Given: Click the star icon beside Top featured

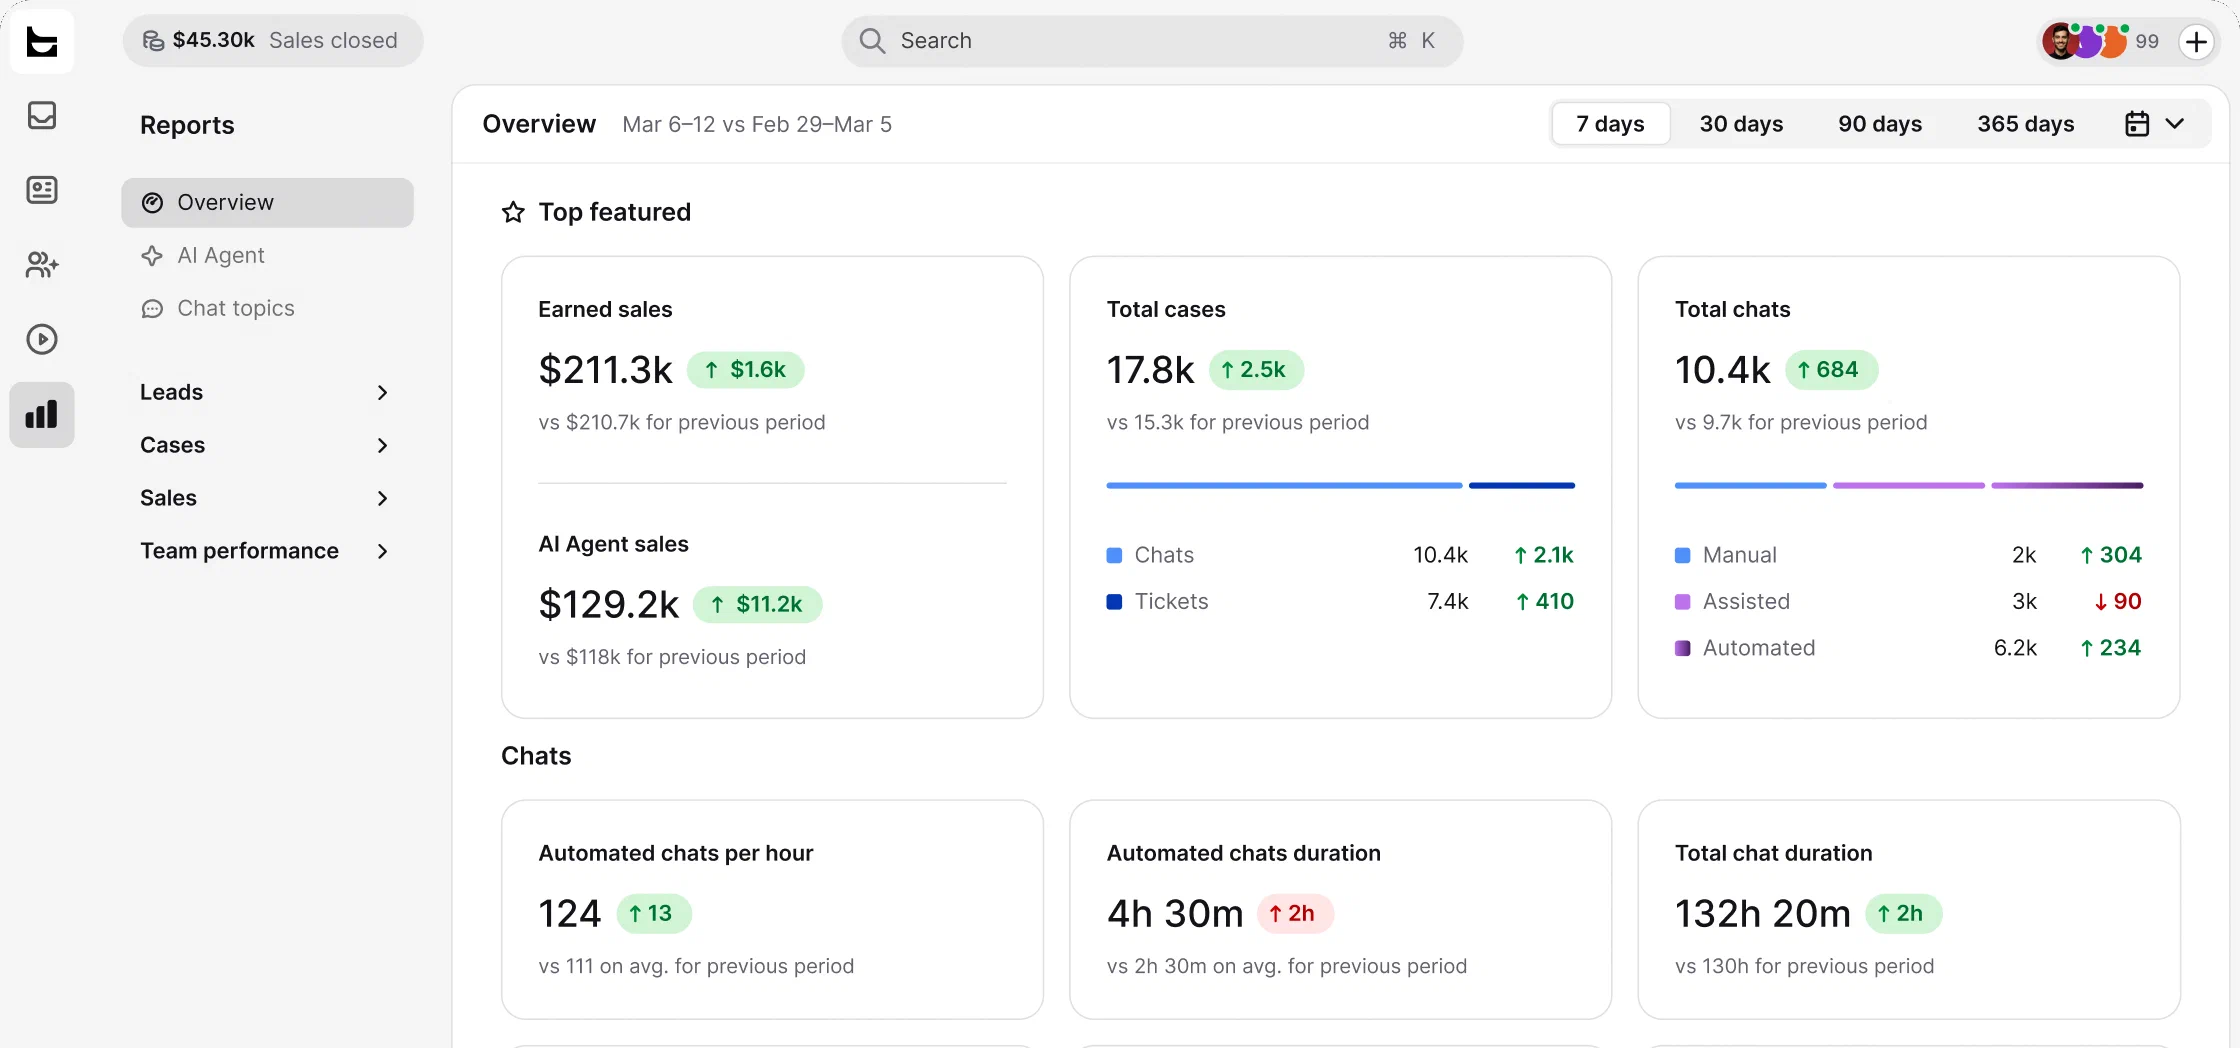Looking at the screenshot, I should click(513, 212).
